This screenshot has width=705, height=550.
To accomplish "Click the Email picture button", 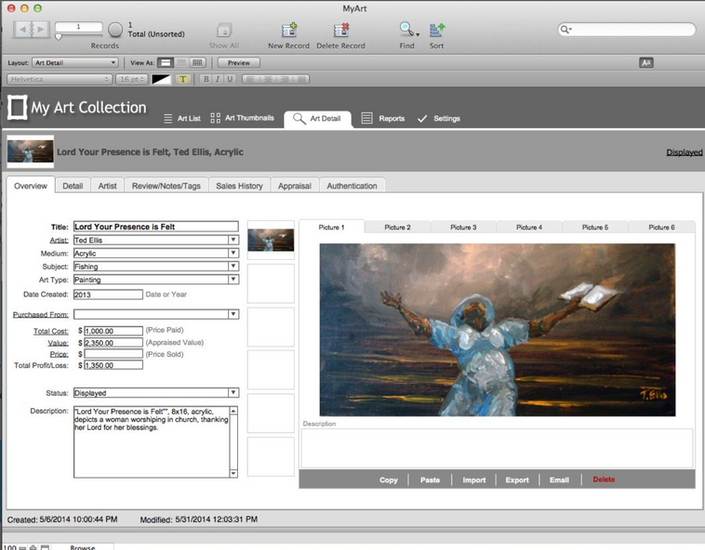I will pos(559,480).
